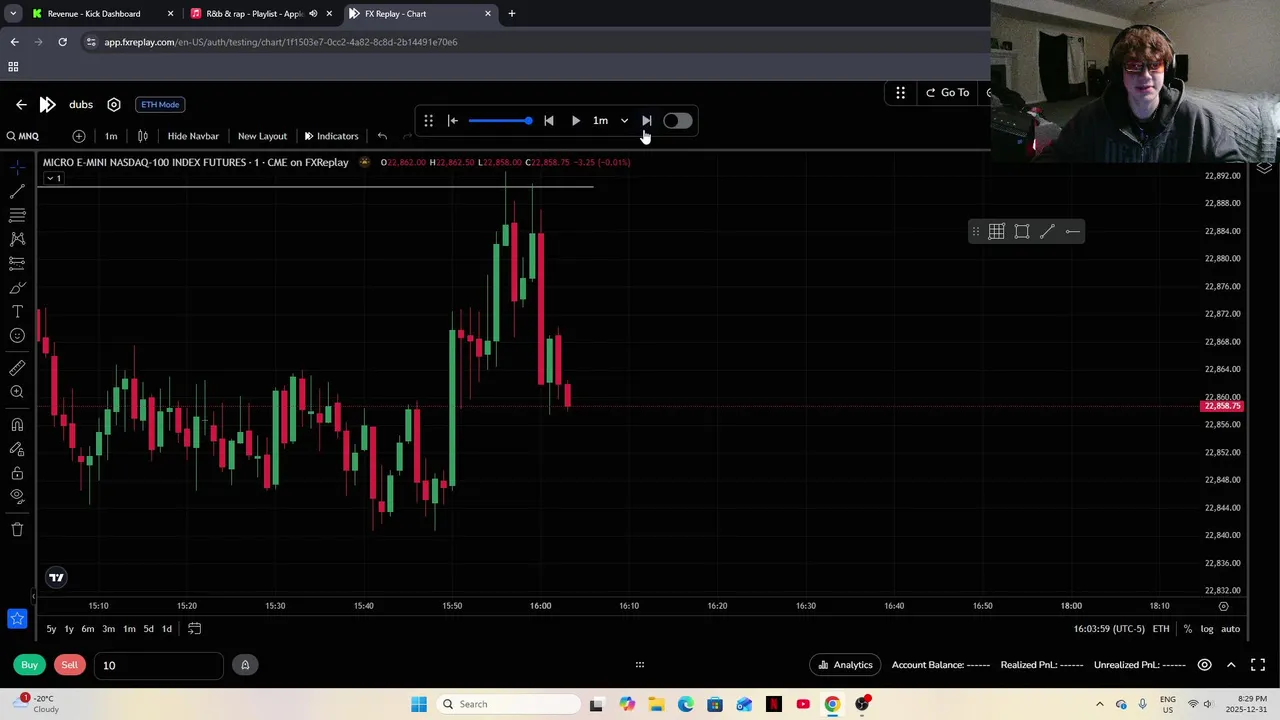1280x720 pixels.
Task: Click New Layout in the top toolbar
Action: coord(262,136)
